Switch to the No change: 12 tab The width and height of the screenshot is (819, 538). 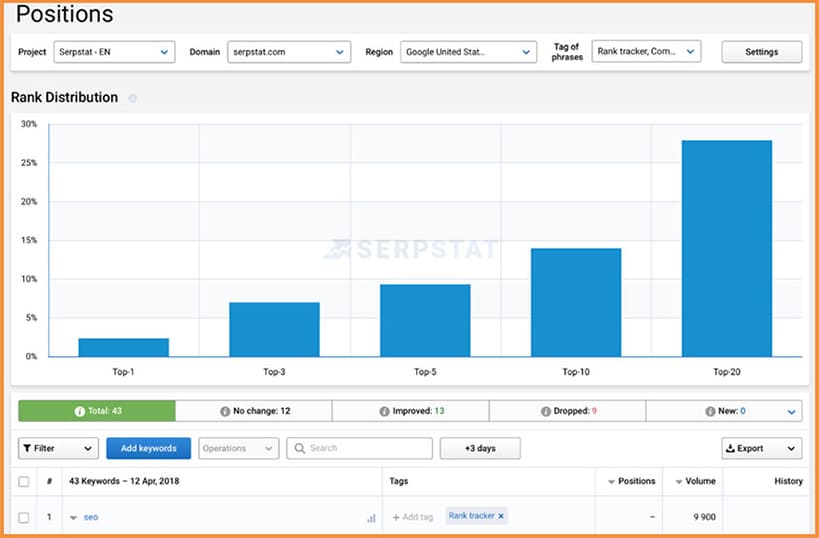pos(254,411)
